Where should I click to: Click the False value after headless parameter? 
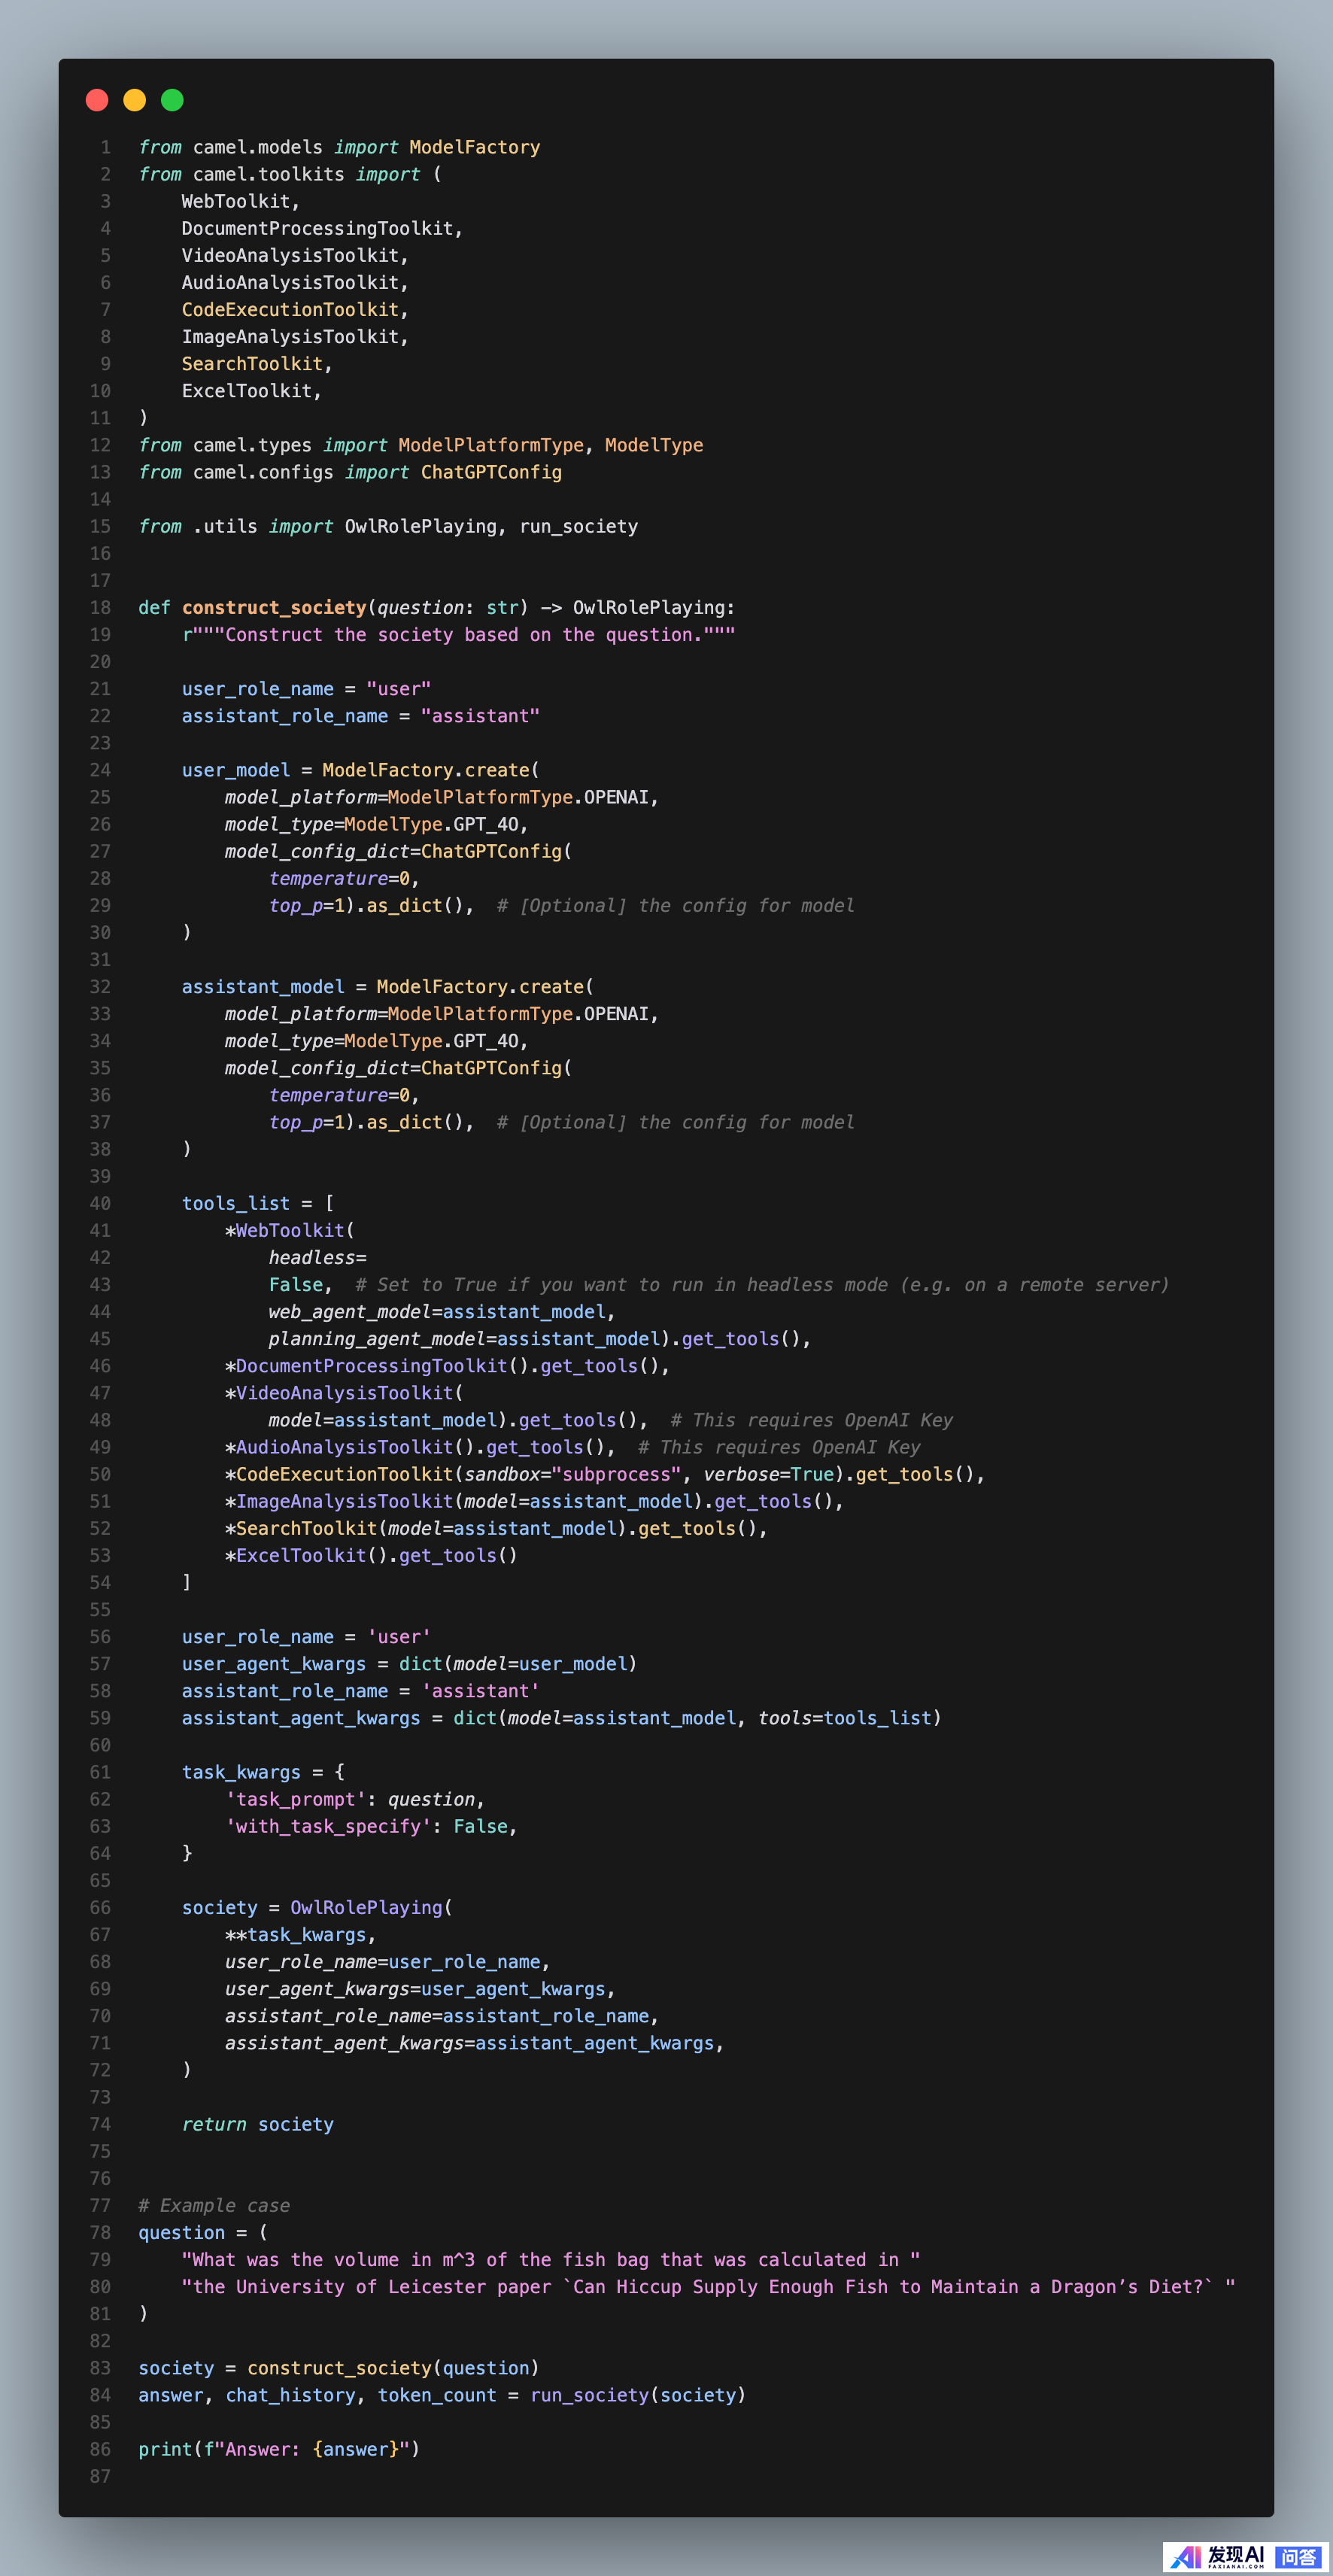(296, 1284)
